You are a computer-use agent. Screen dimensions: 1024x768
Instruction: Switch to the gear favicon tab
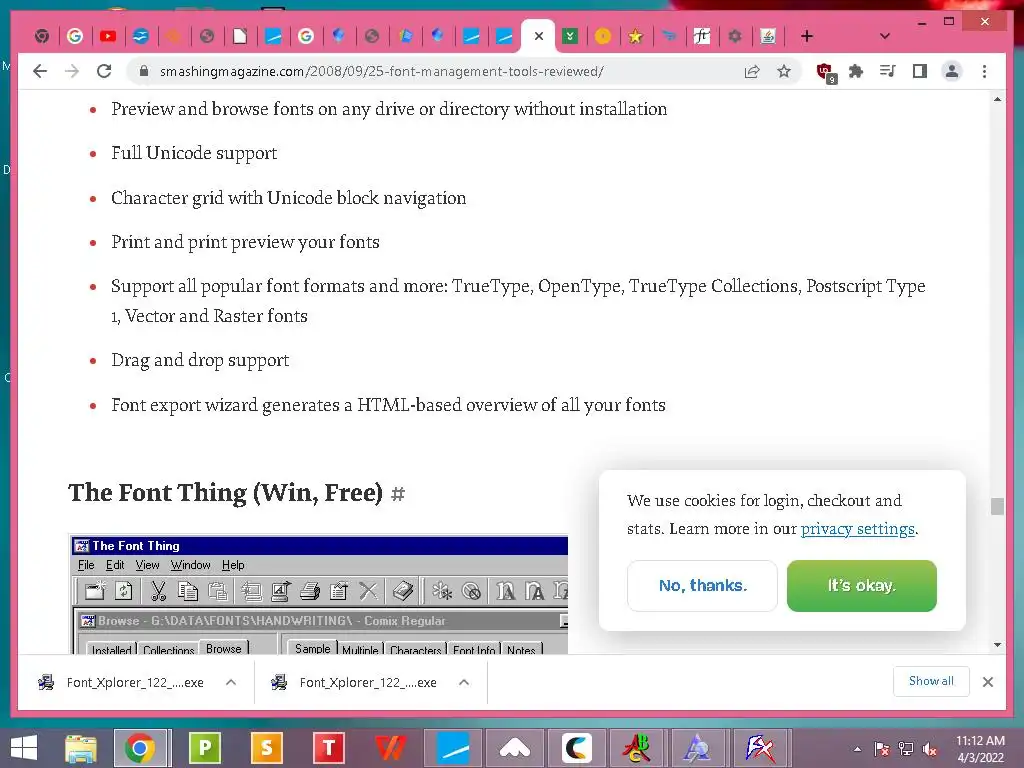click(x=735, y=37)
